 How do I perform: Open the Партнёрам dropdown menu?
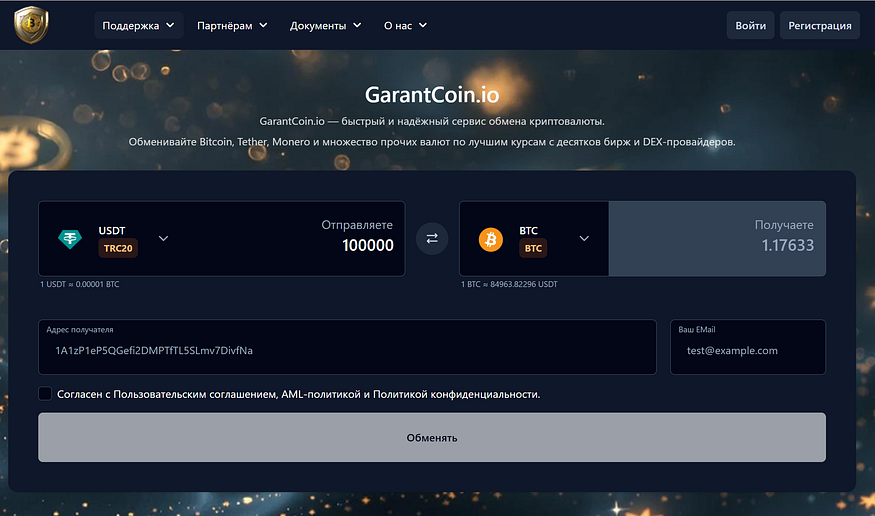point(232,26)
